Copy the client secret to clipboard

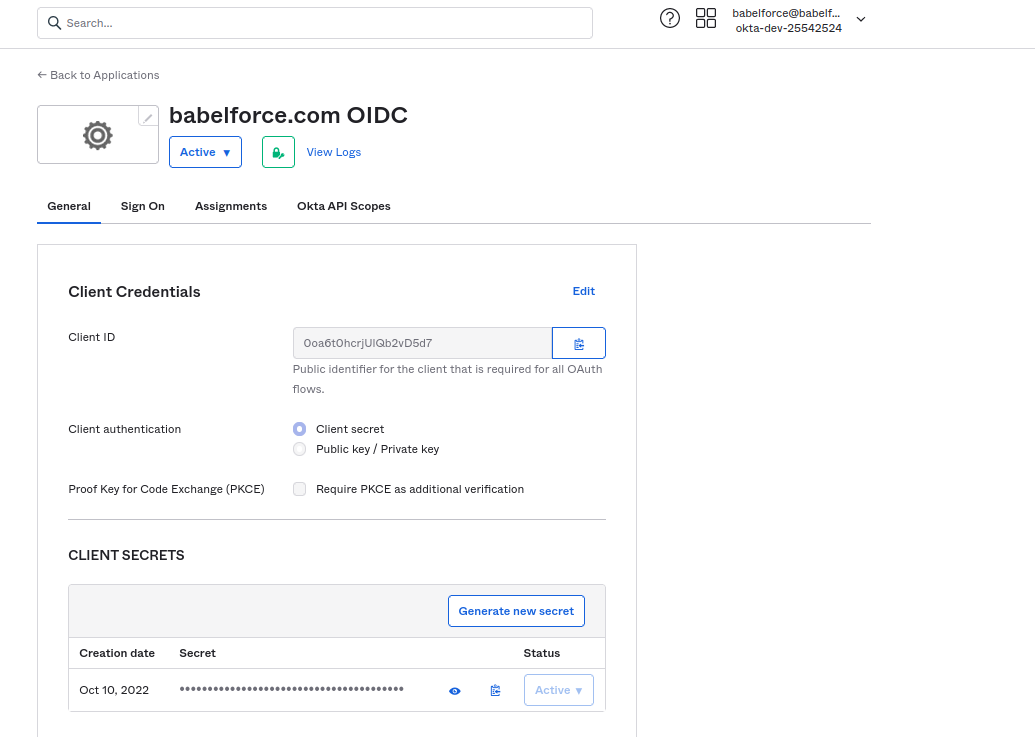point(496,690)
